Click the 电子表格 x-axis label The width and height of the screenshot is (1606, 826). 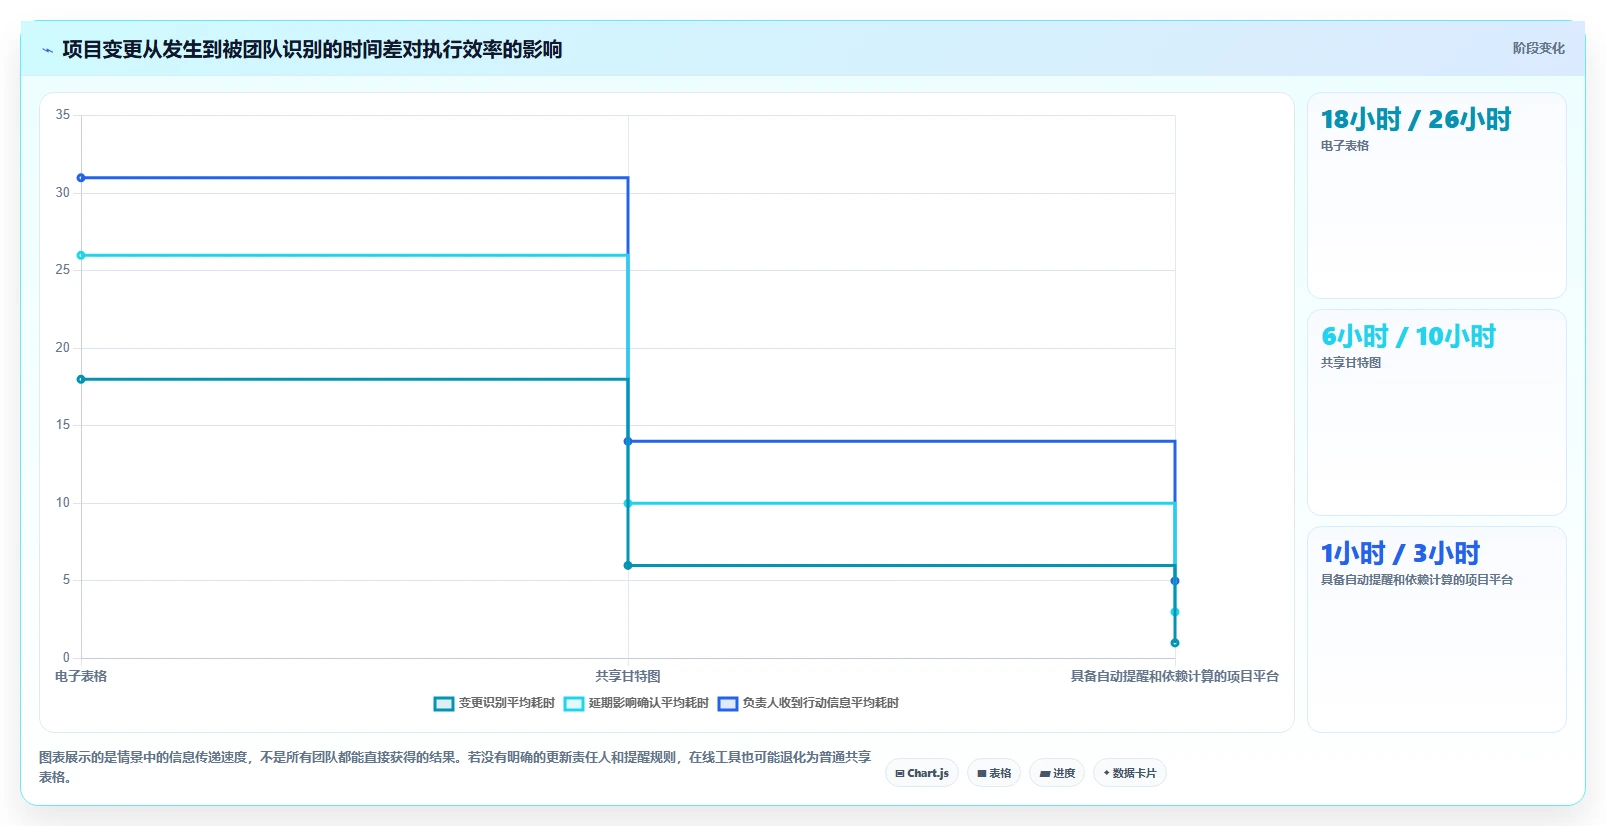pyautogui.click(x=81, y=677)
